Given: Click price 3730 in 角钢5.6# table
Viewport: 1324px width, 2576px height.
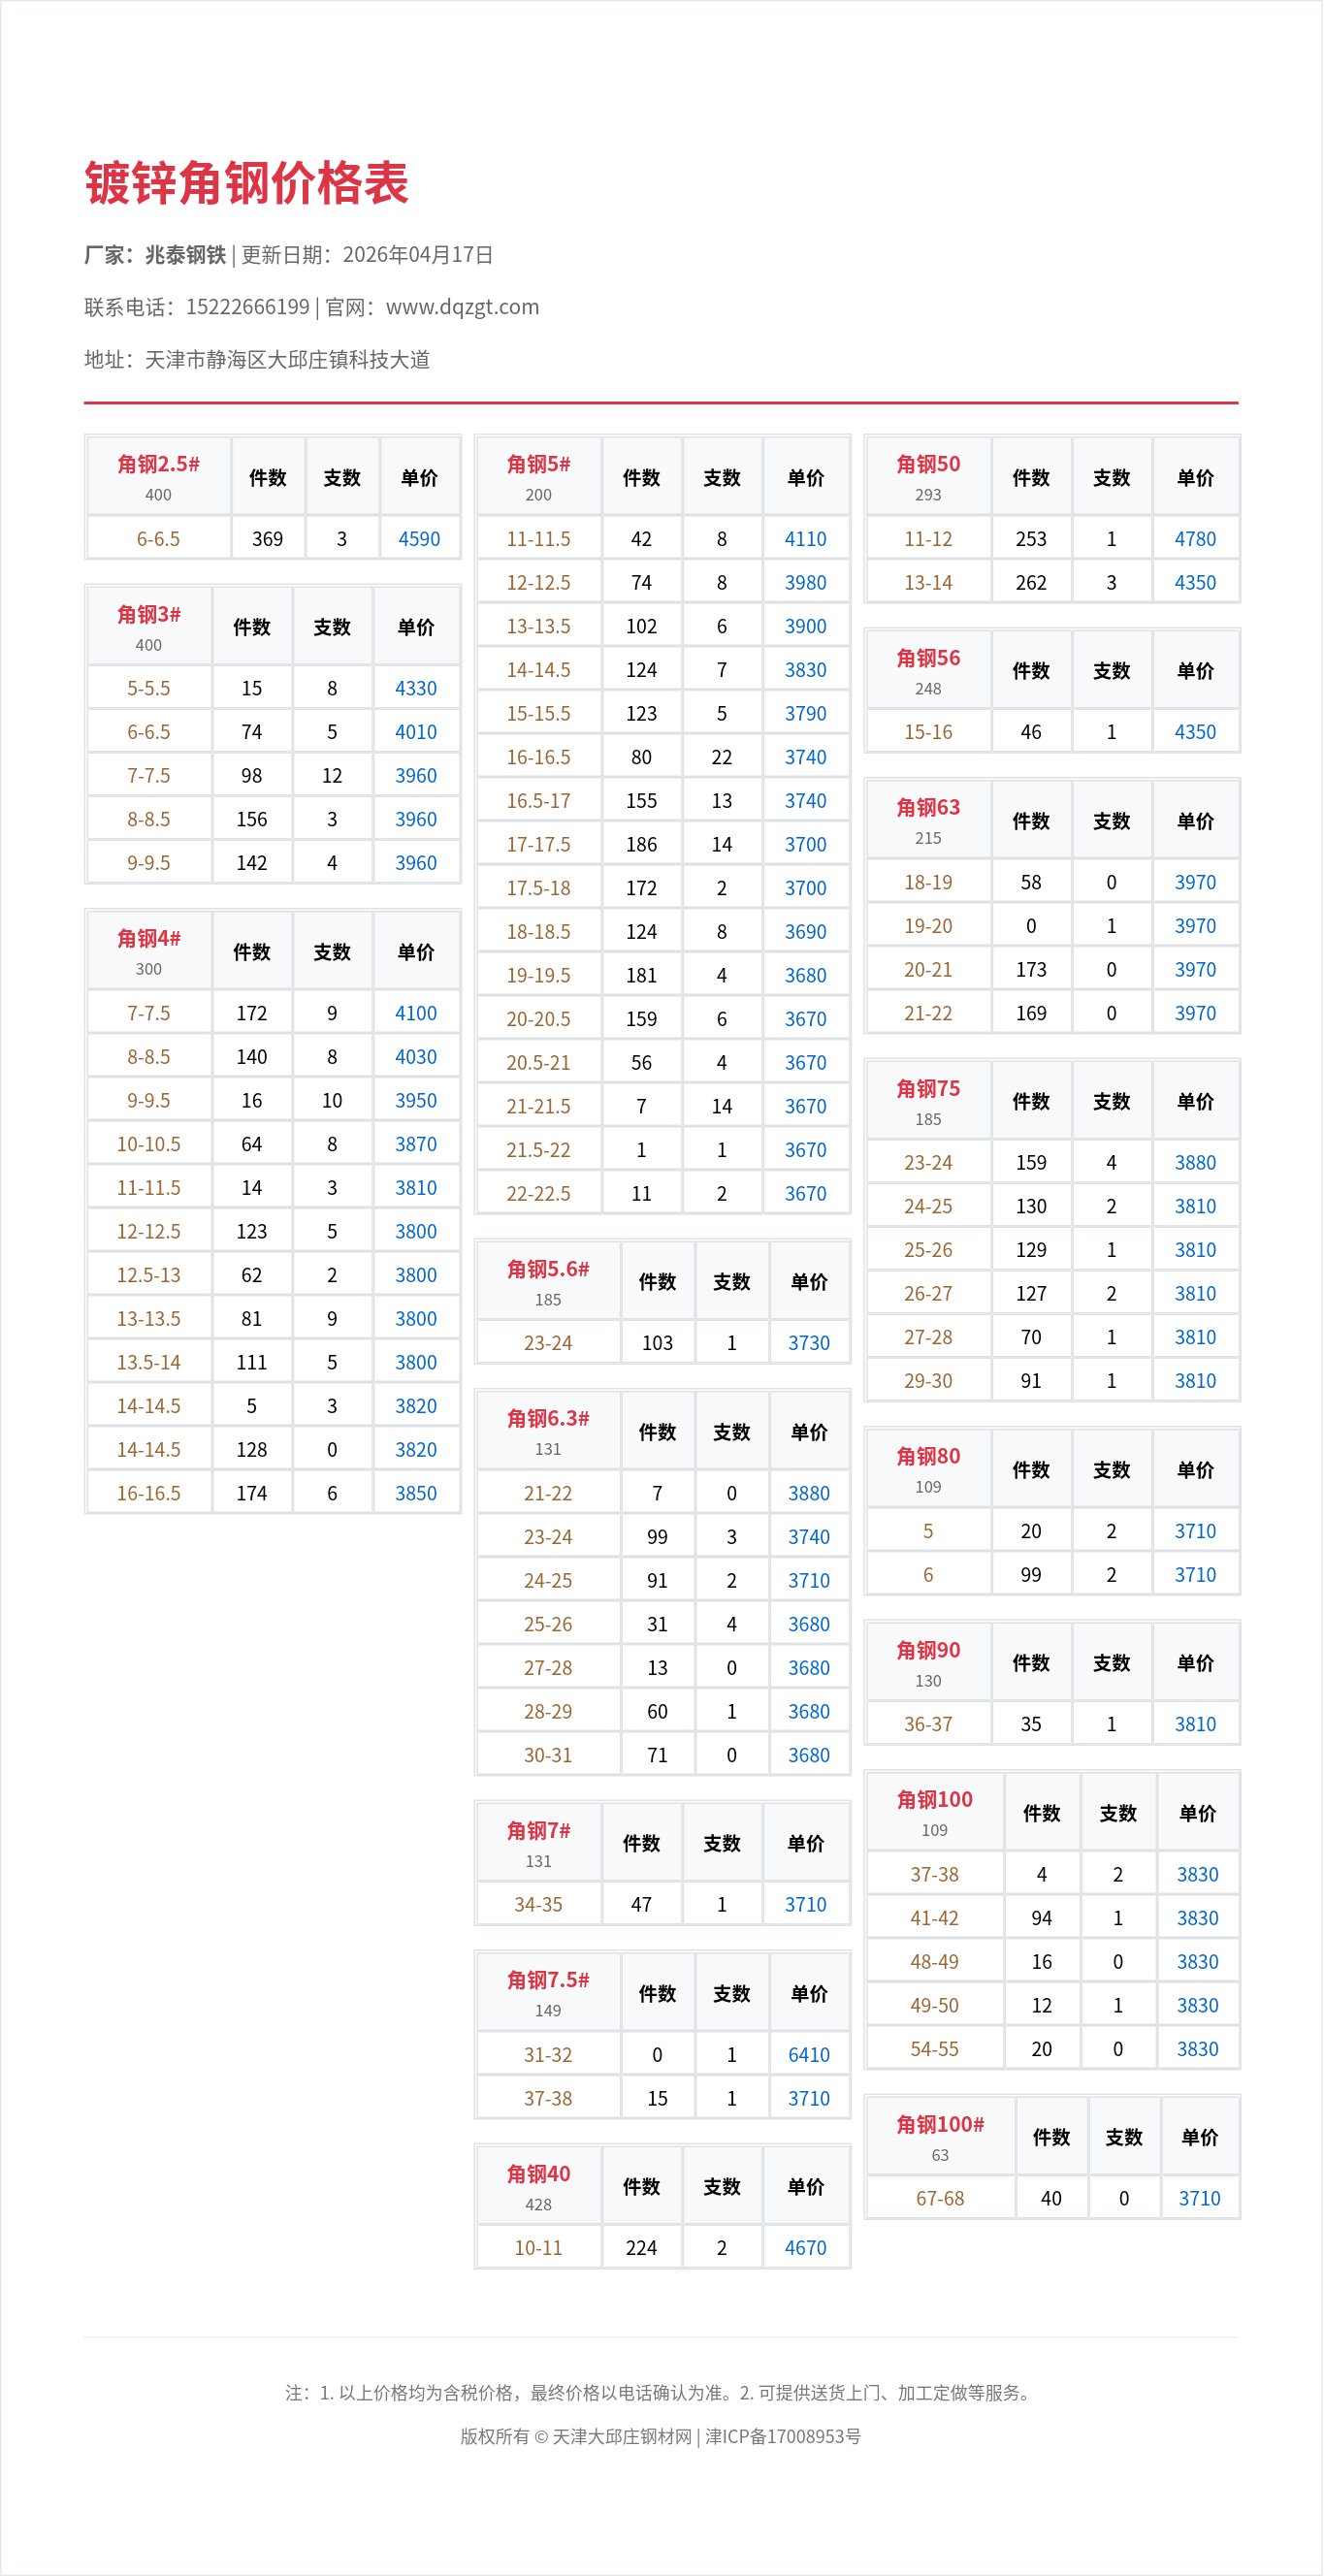Looking at the screenshot, I should (x=809, y=1343).
